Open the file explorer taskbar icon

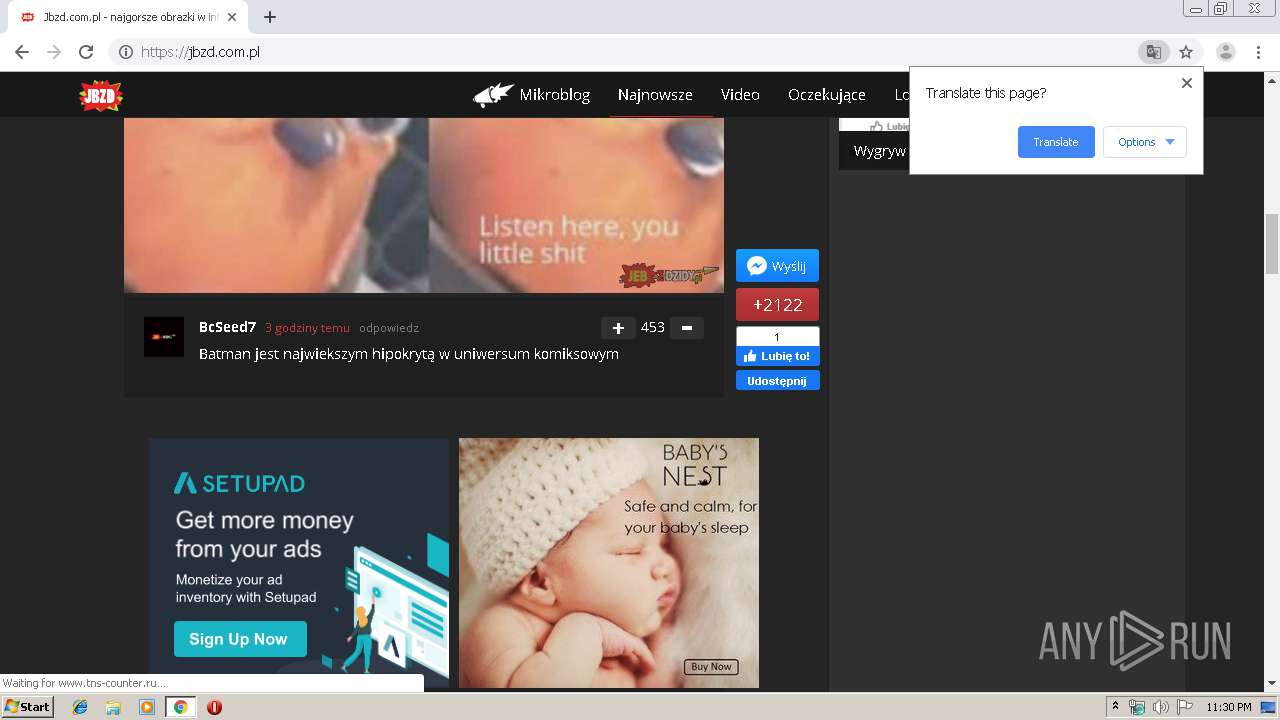click(113, 707)
